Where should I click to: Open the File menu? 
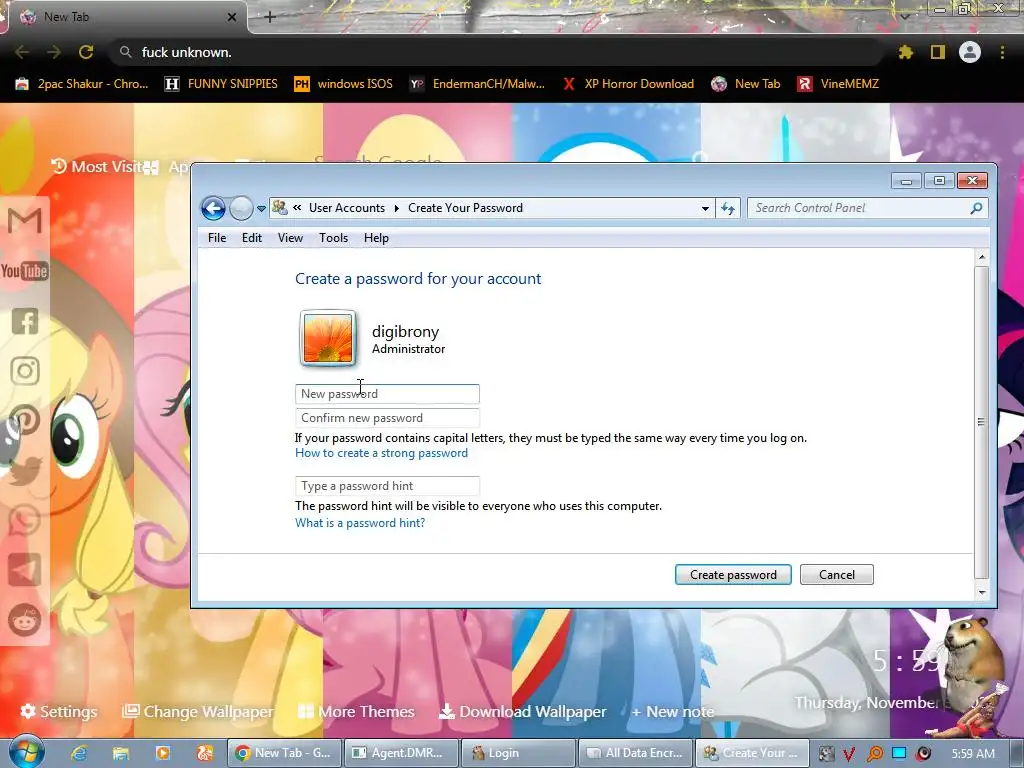217,238
